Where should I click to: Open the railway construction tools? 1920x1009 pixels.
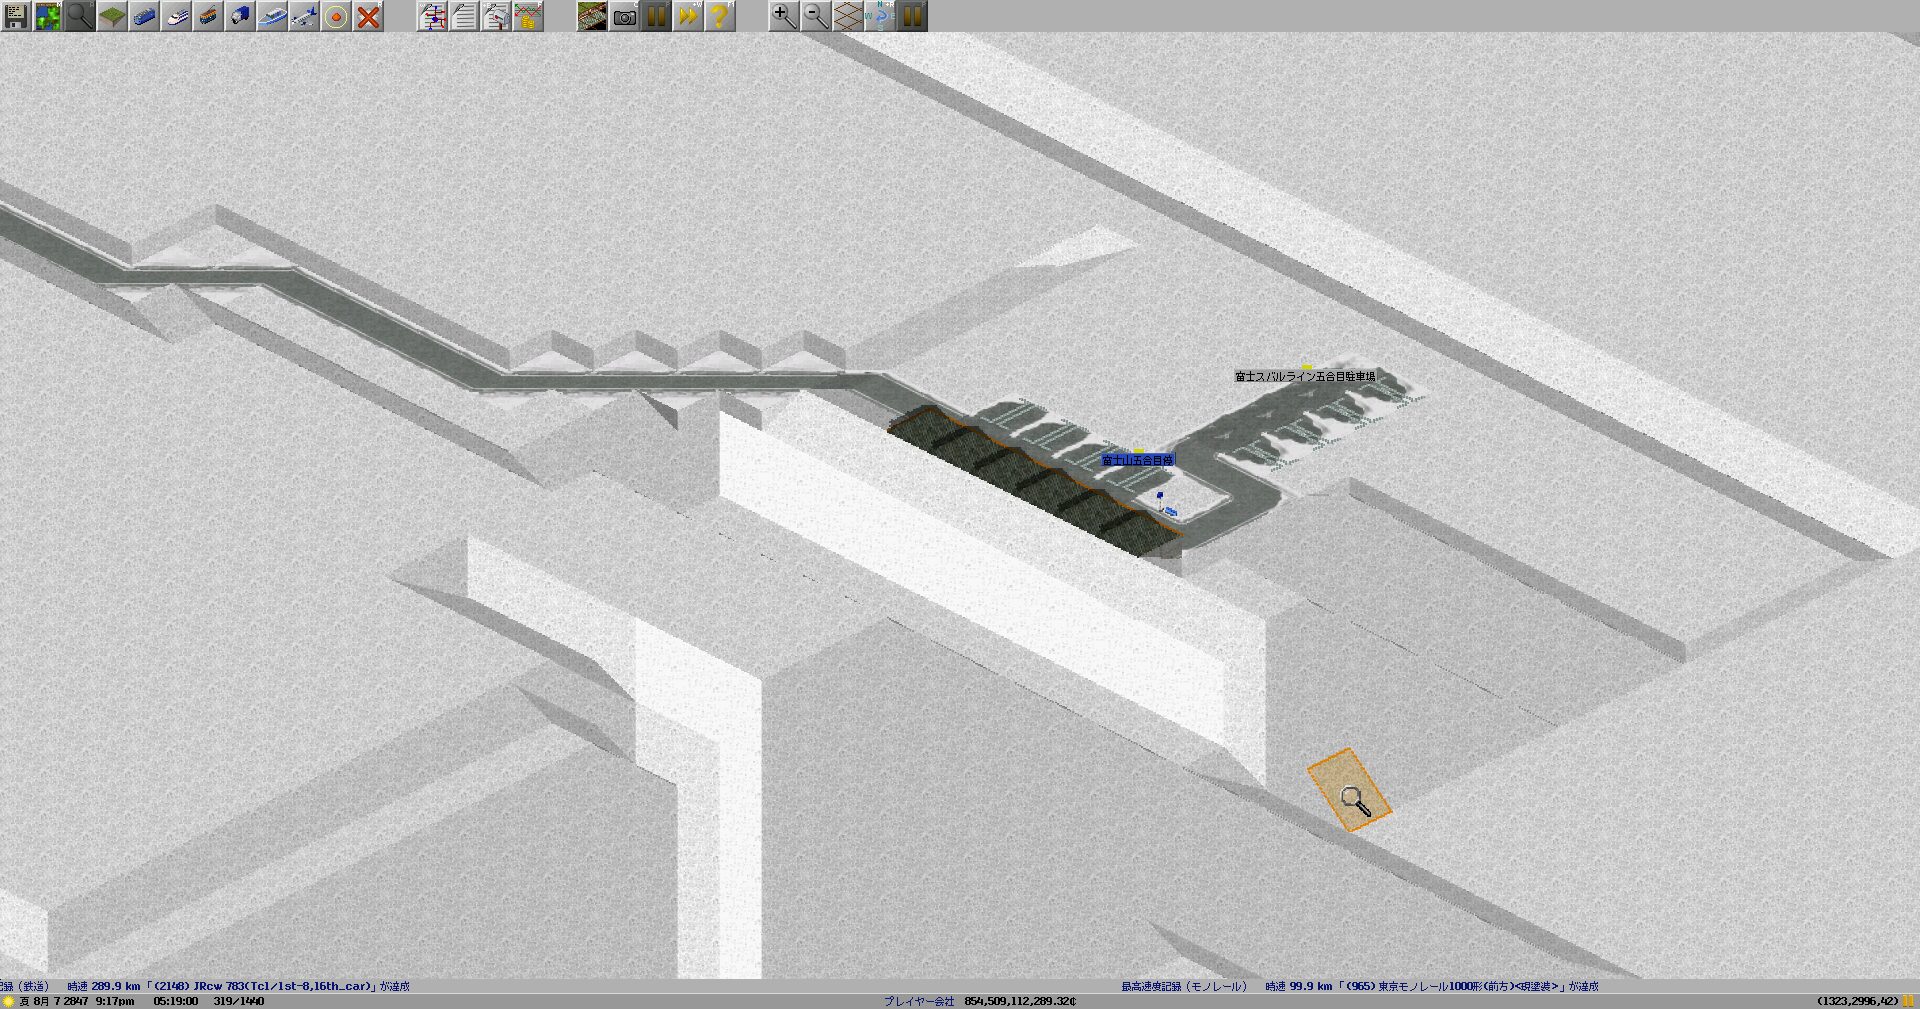coord(144,16)
